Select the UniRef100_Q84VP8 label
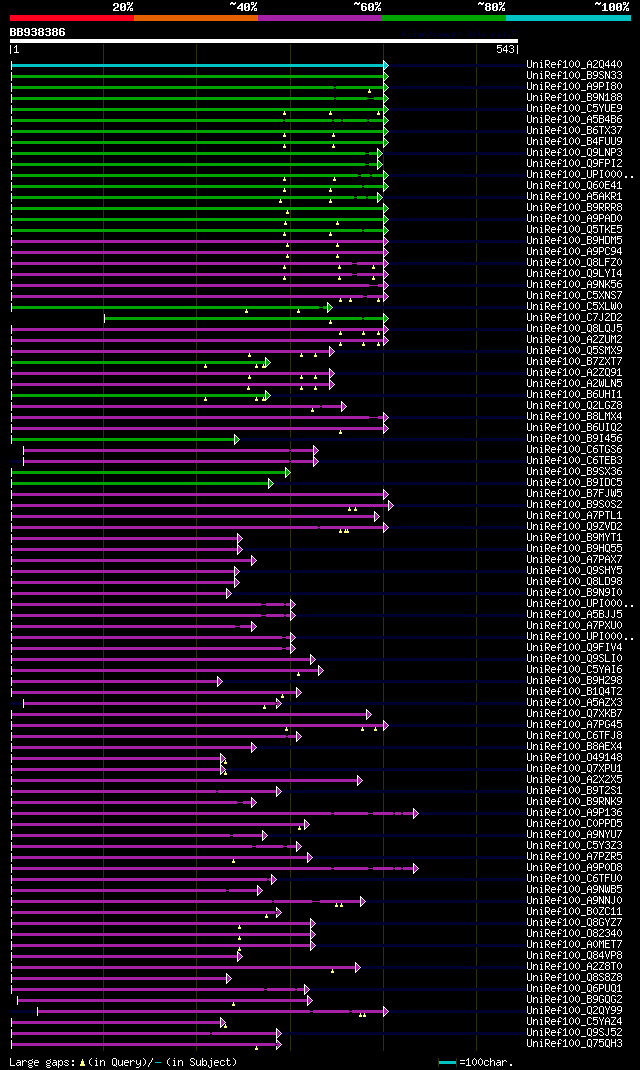The height and width of the screenshot is (1070, 640). coord(574,956)
